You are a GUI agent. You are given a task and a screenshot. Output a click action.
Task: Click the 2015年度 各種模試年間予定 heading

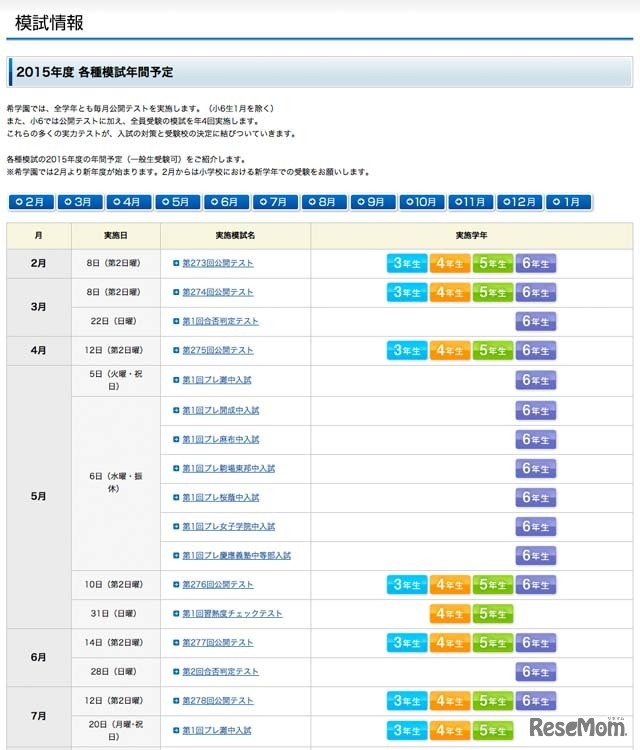[x=95, y=72]
